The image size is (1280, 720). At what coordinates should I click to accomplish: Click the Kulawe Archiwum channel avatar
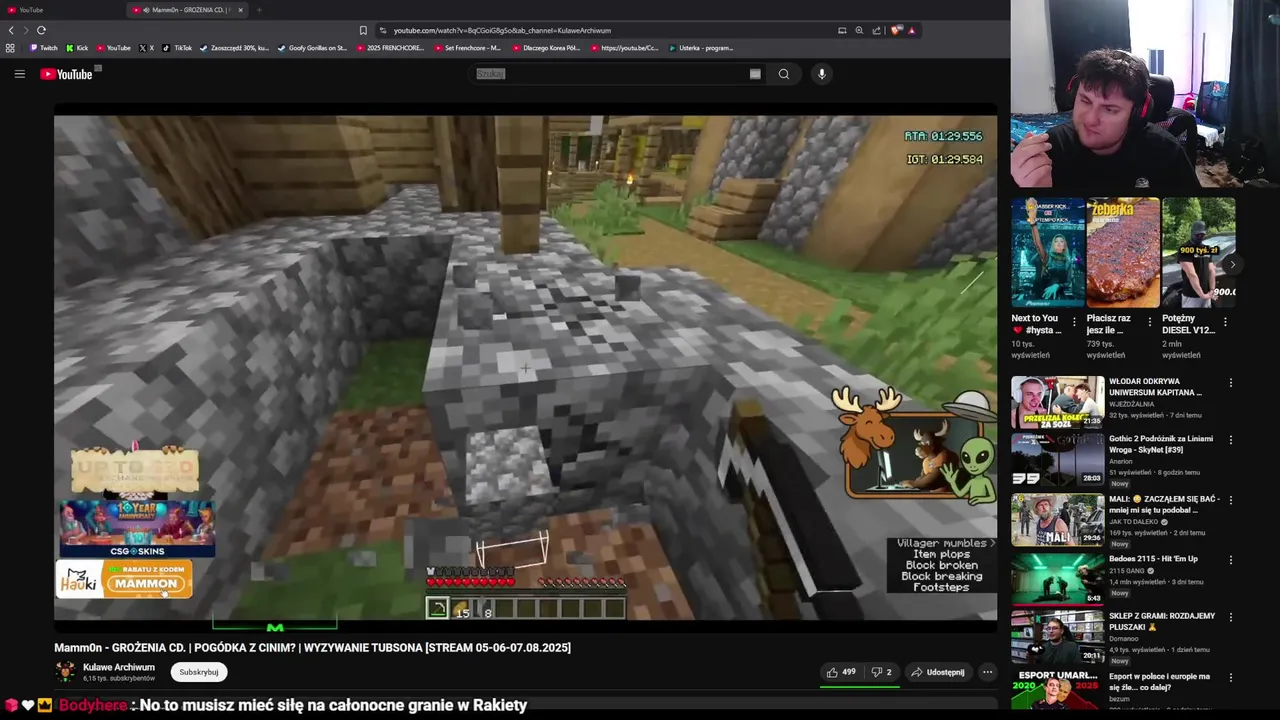click(x=65, y=672)
